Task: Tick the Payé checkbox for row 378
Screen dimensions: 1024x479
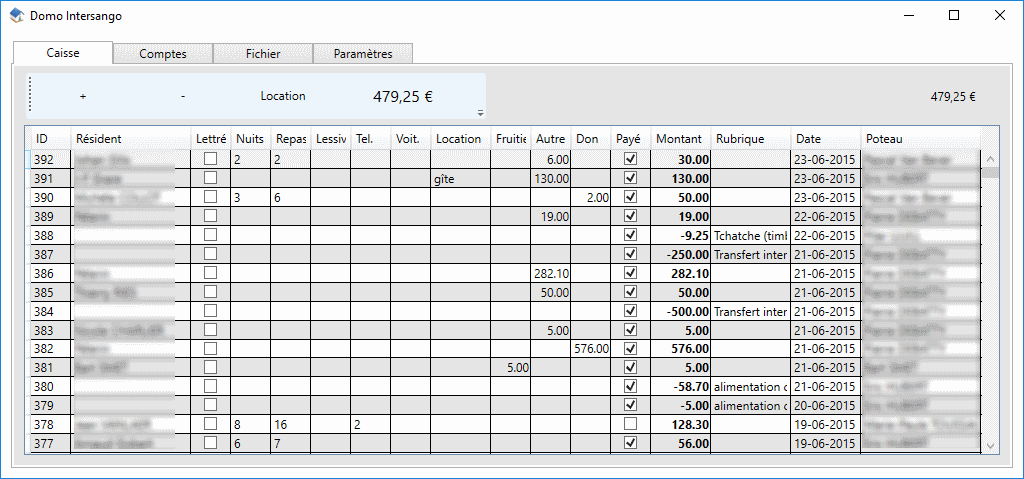Action: tap(630, 424)
